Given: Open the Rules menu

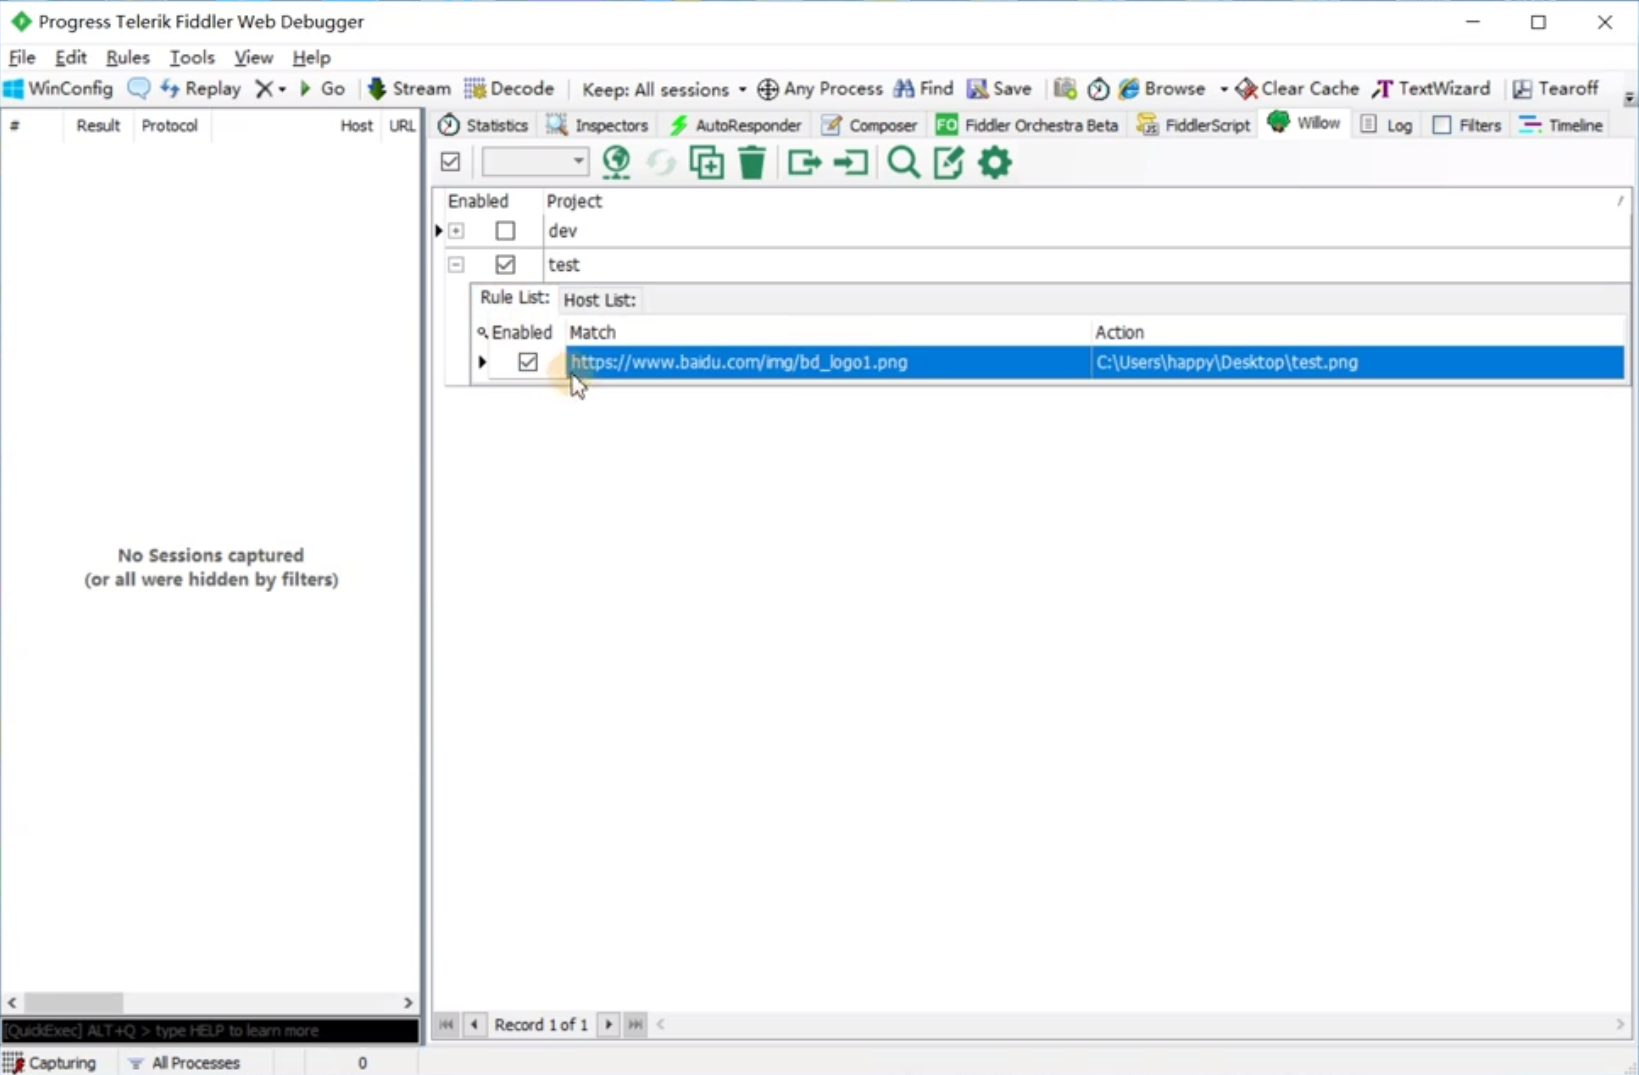Looking at the screenshot, I should (x=127, y=58).
